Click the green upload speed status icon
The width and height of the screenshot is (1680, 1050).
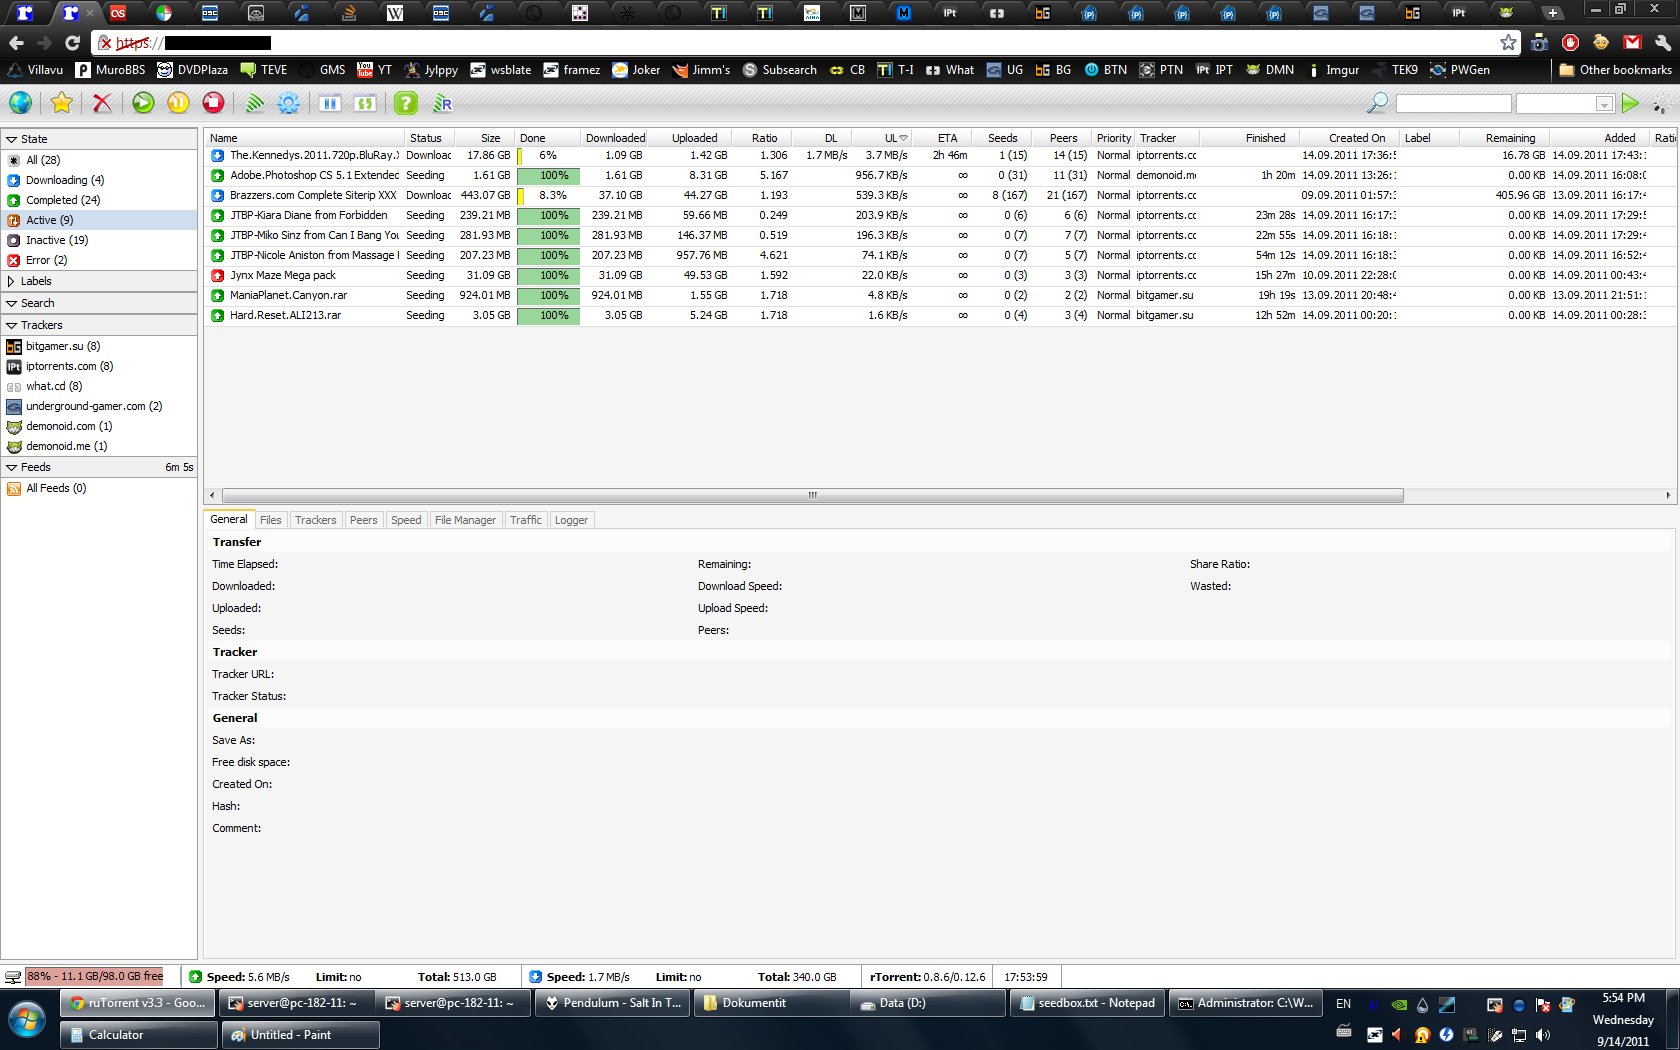(x=195, y=977)
